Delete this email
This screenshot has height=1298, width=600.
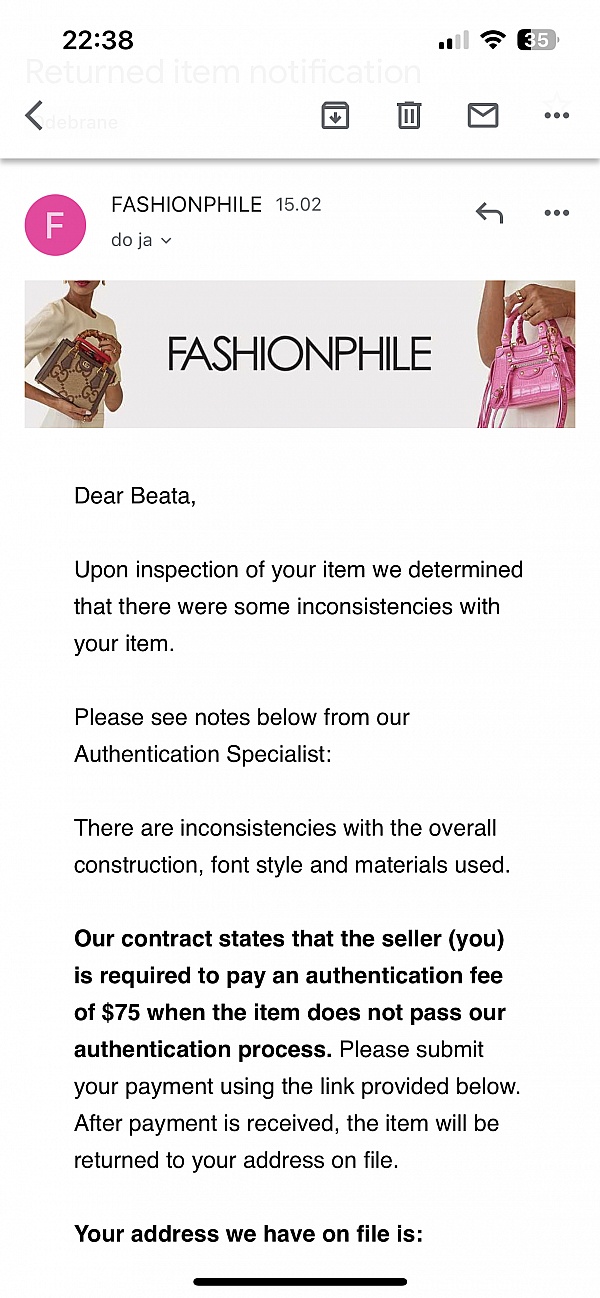tap(408, 115)
